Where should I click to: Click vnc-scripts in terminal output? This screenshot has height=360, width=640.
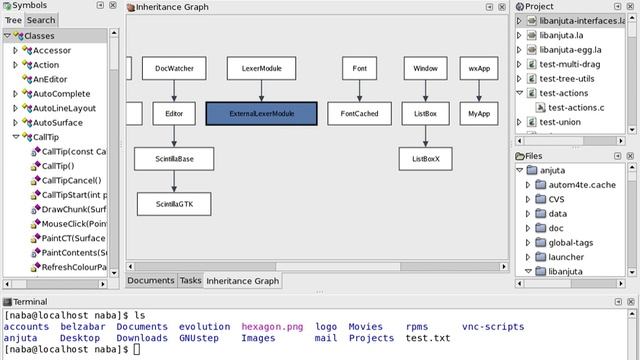point(493,327)
